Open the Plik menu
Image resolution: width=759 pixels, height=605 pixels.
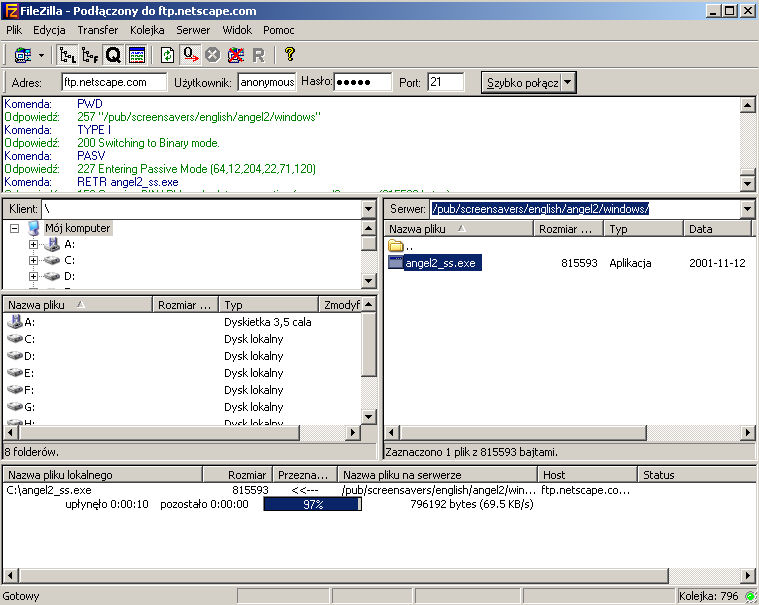point(14,30)
